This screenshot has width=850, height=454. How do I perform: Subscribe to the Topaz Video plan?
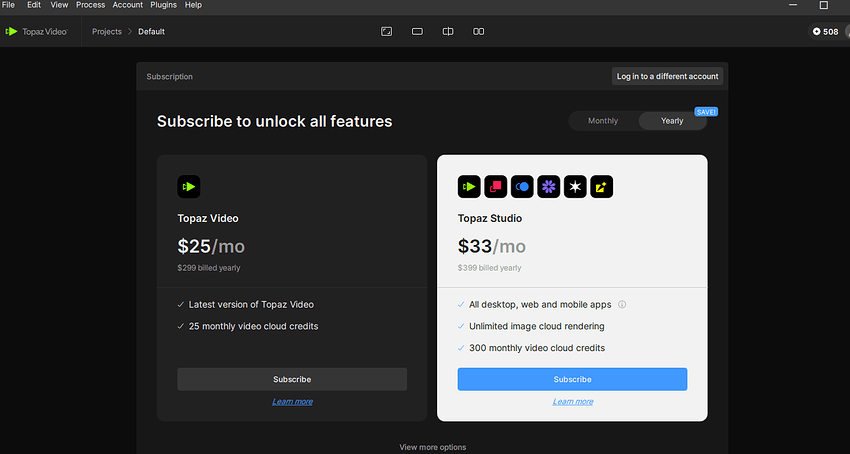[x=292, y=379]
